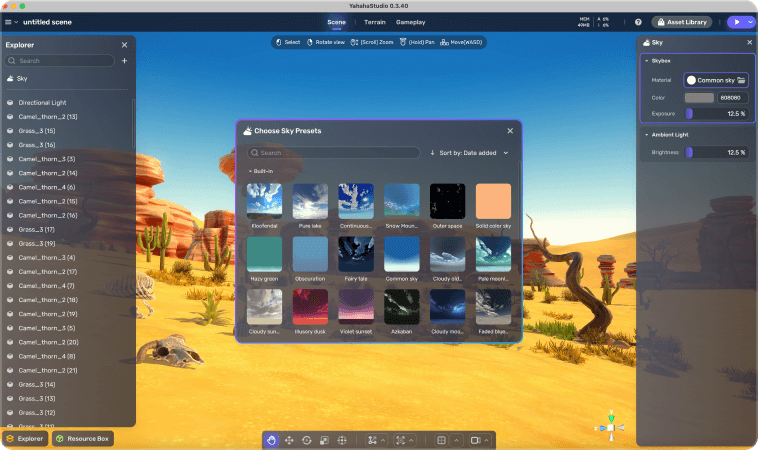
Task: Toggle the grid view icon in bottom toolbar
Action: pyautogui.click(x=439, y=440)
